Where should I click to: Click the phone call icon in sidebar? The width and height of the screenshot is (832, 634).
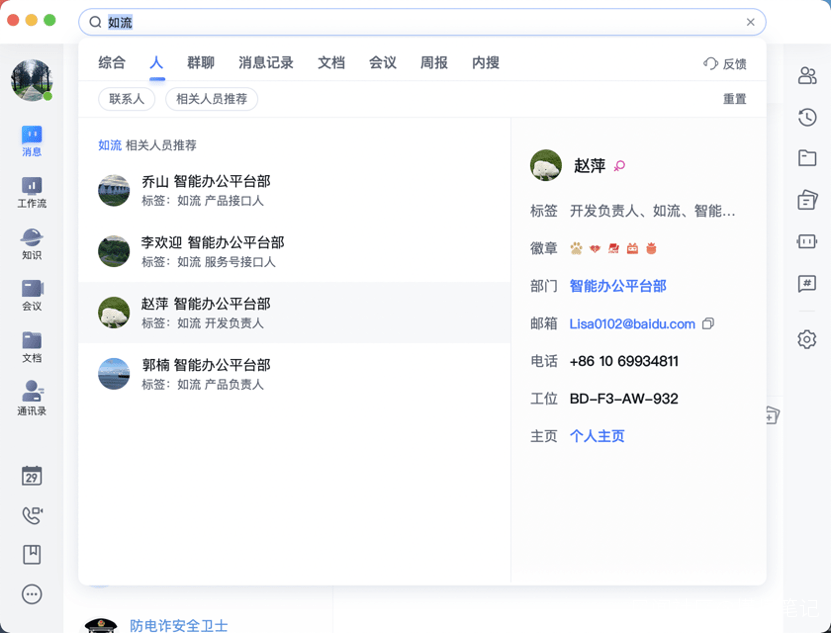click(x=32, y=515)
